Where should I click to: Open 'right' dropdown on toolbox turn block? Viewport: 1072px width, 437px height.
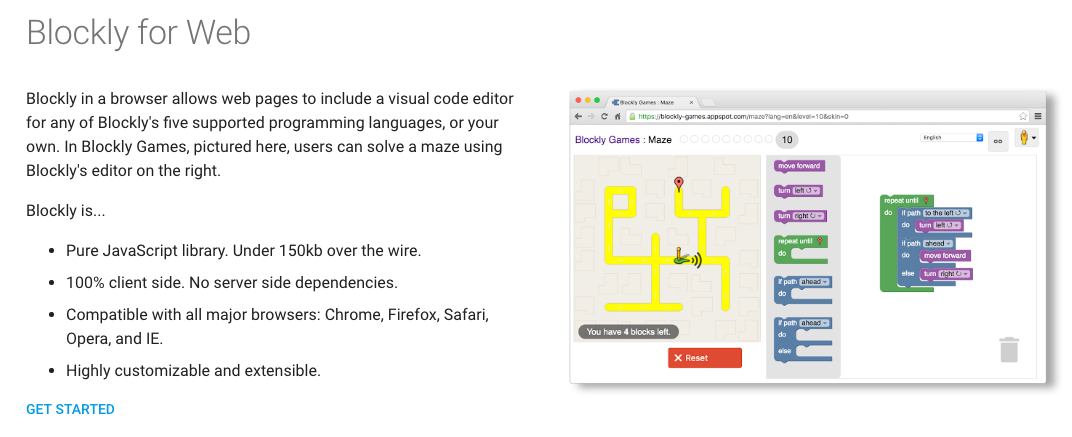coord(808,216)
